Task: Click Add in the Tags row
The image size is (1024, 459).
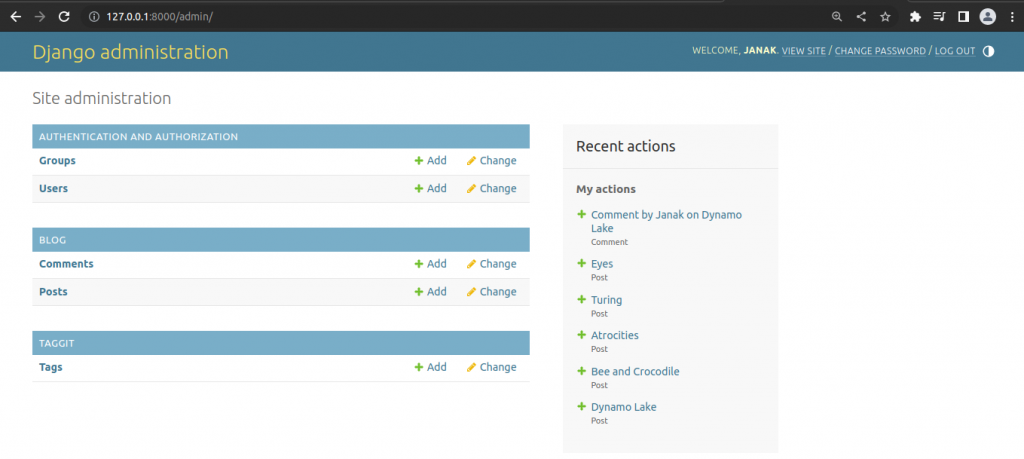Action: [x=430, y=367]
